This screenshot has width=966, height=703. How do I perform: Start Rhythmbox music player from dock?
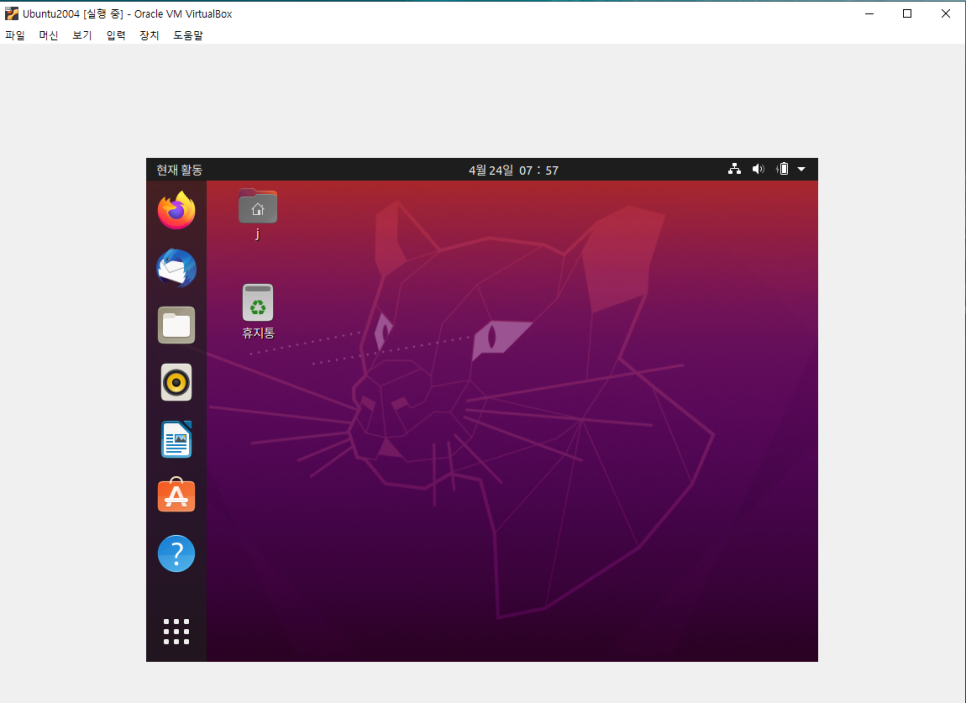(x=176, y=382)
